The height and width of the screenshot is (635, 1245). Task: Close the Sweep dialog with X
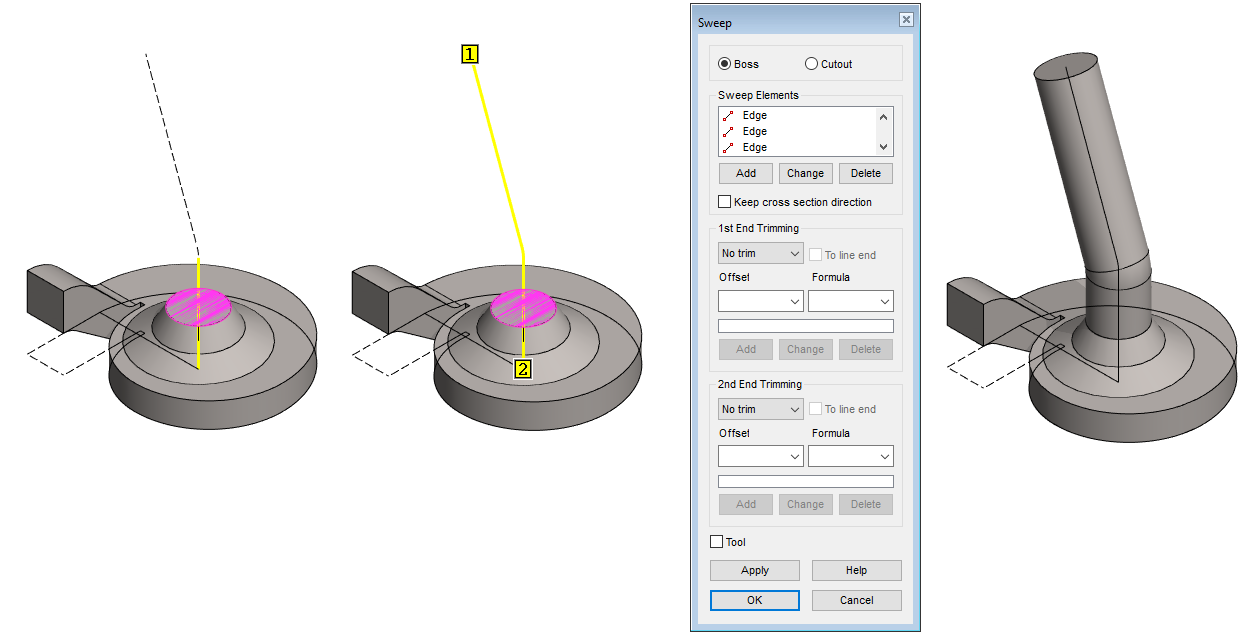[x=906, y=20]
